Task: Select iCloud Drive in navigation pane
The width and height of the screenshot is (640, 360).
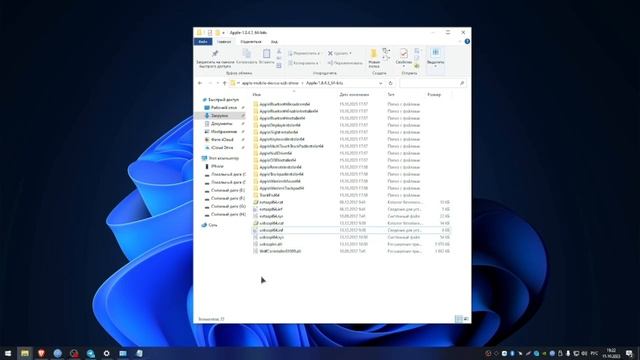Action: point(222,148)
